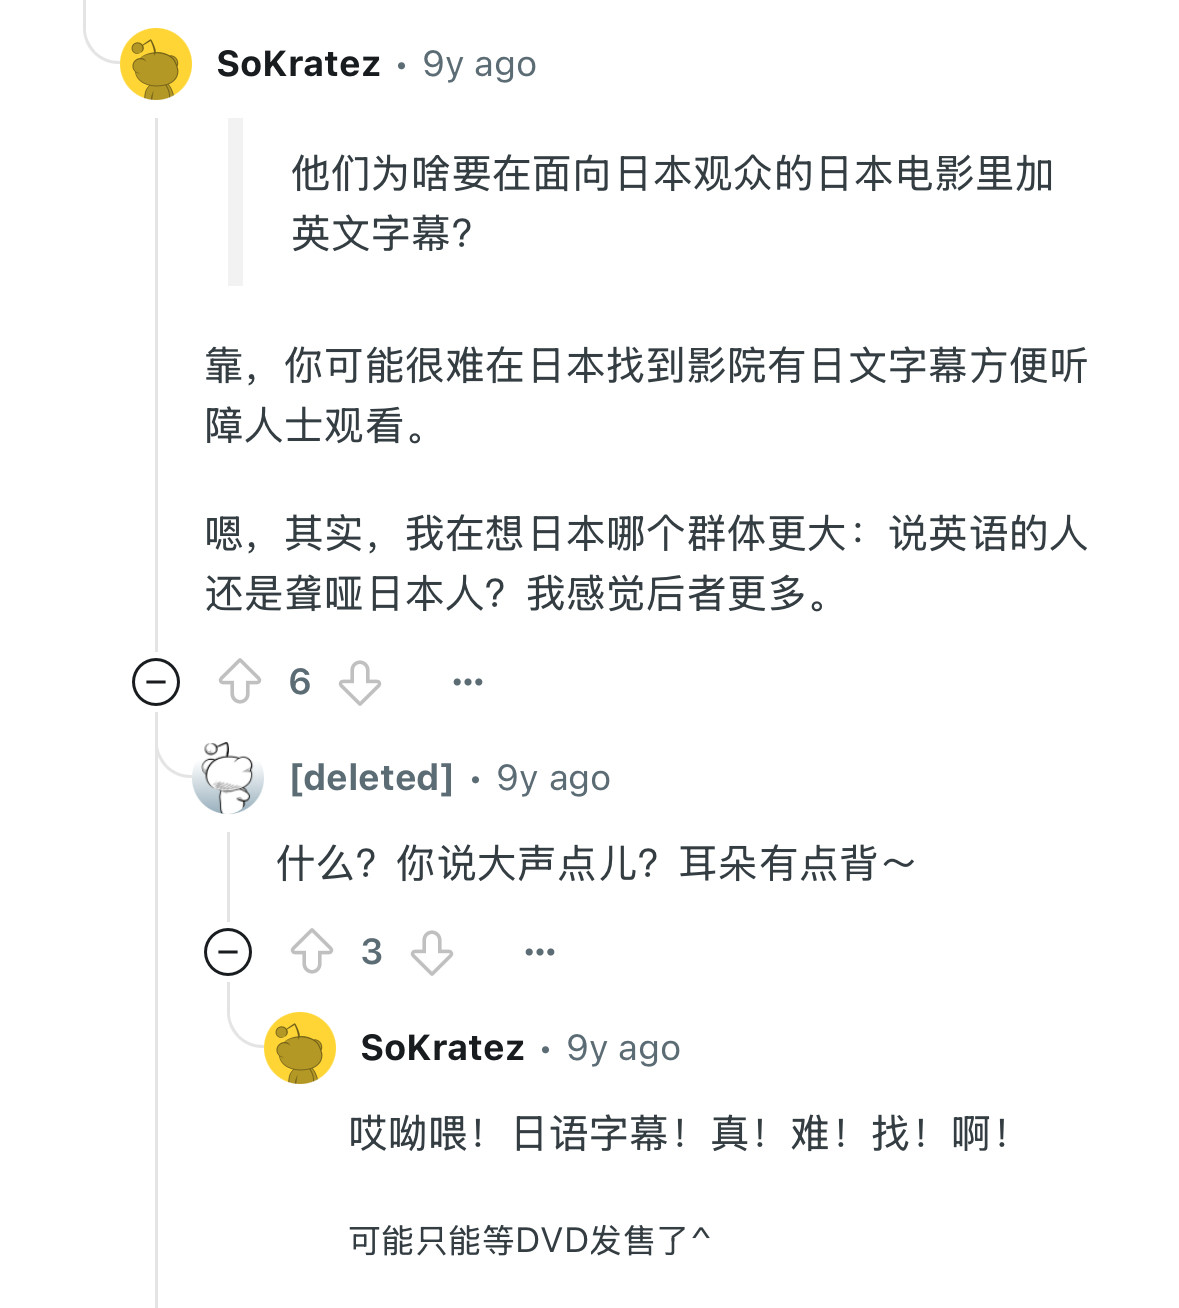Collapse the deleted user's reply thread
Screen dimensions: 1179x1308
point(228,952)
